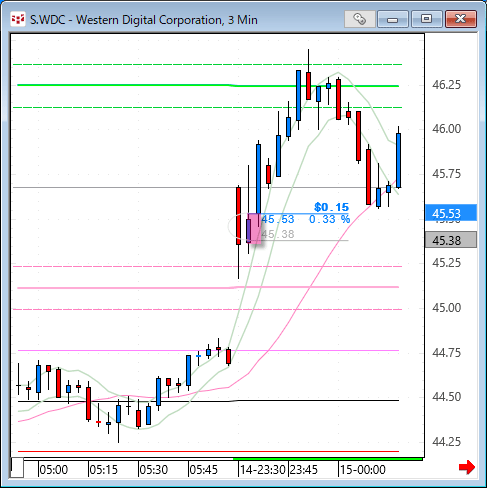Click the 23:45 time axis label
487x488 pixels.
click(x=304, y=470)
